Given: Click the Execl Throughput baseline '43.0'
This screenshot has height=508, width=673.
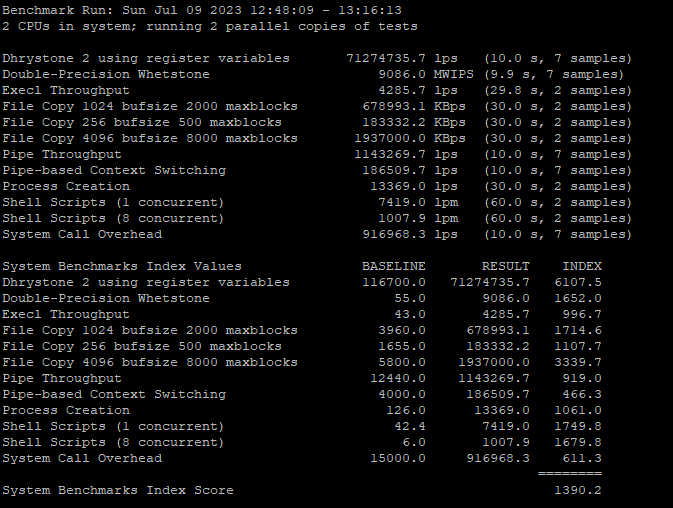Looking at the screenshot, I should click(x=410, y=314).
